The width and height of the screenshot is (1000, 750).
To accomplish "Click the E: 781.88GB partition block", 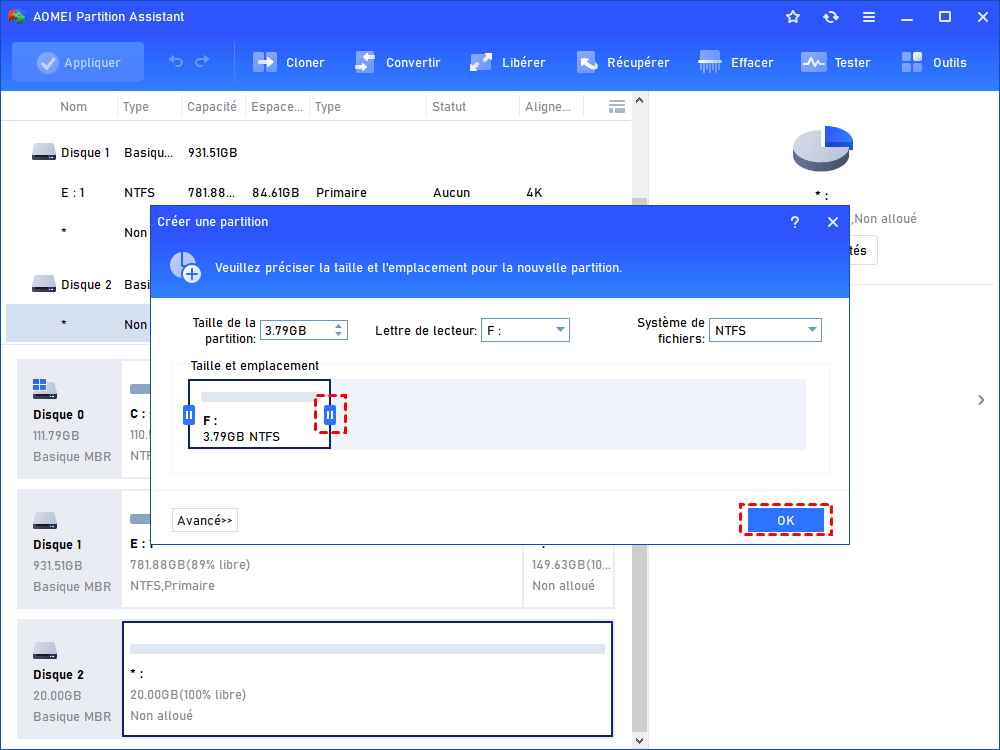I will pos(322,575).
